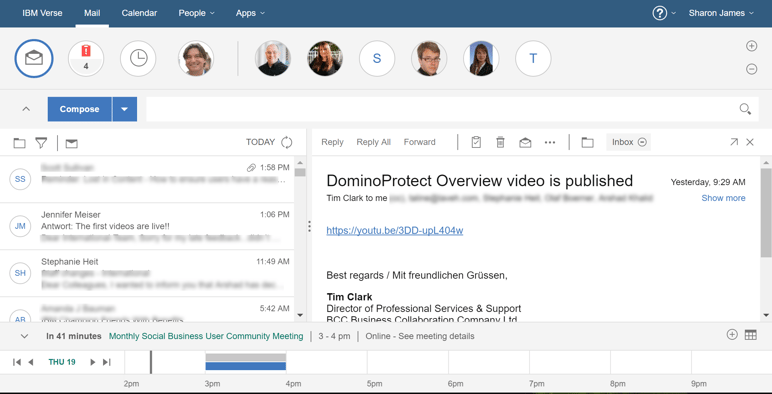772x394 pixels.
Task: Pop out message in new window
Action: (x=734, y=142)
